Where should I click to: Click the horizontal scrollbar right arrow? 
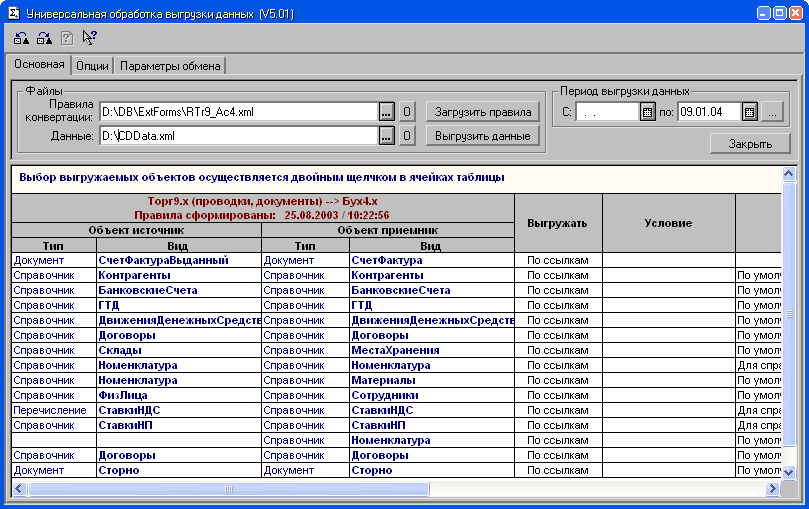tap(772, 488)
